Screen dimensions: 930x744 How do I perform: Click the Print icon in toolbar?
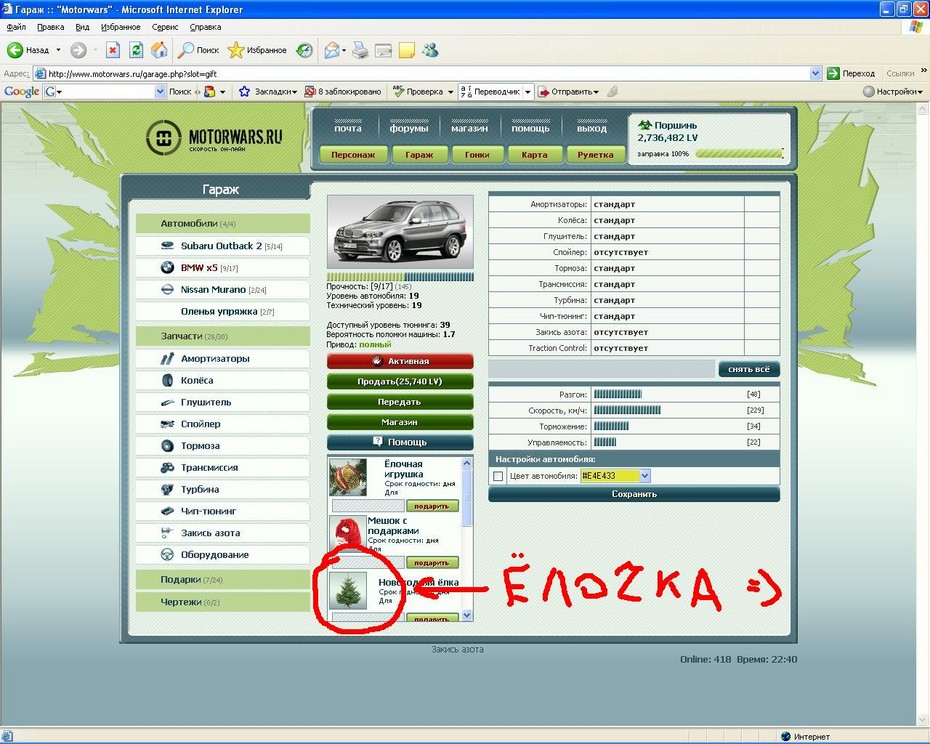[x=360, y=50]
